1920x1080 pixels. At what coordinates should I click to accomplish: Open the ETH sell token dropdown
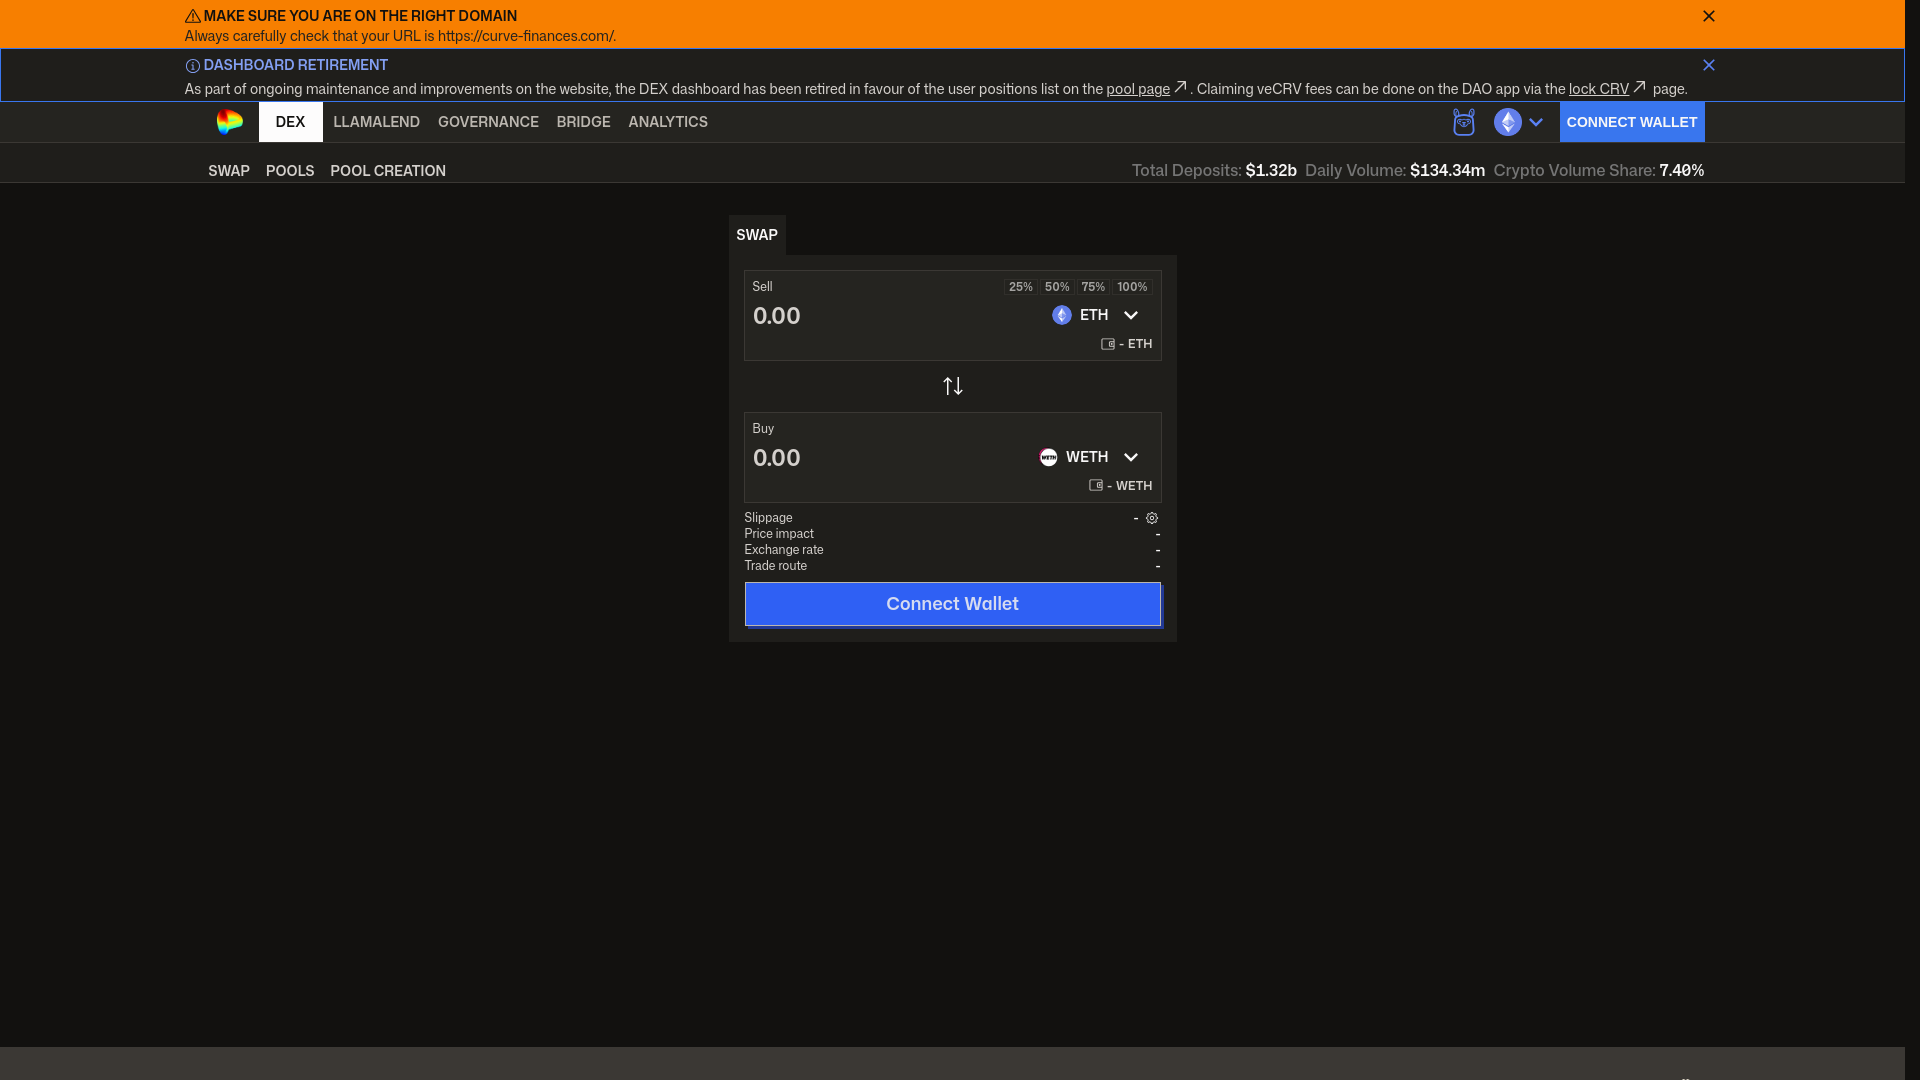(x=1096, y=315)
